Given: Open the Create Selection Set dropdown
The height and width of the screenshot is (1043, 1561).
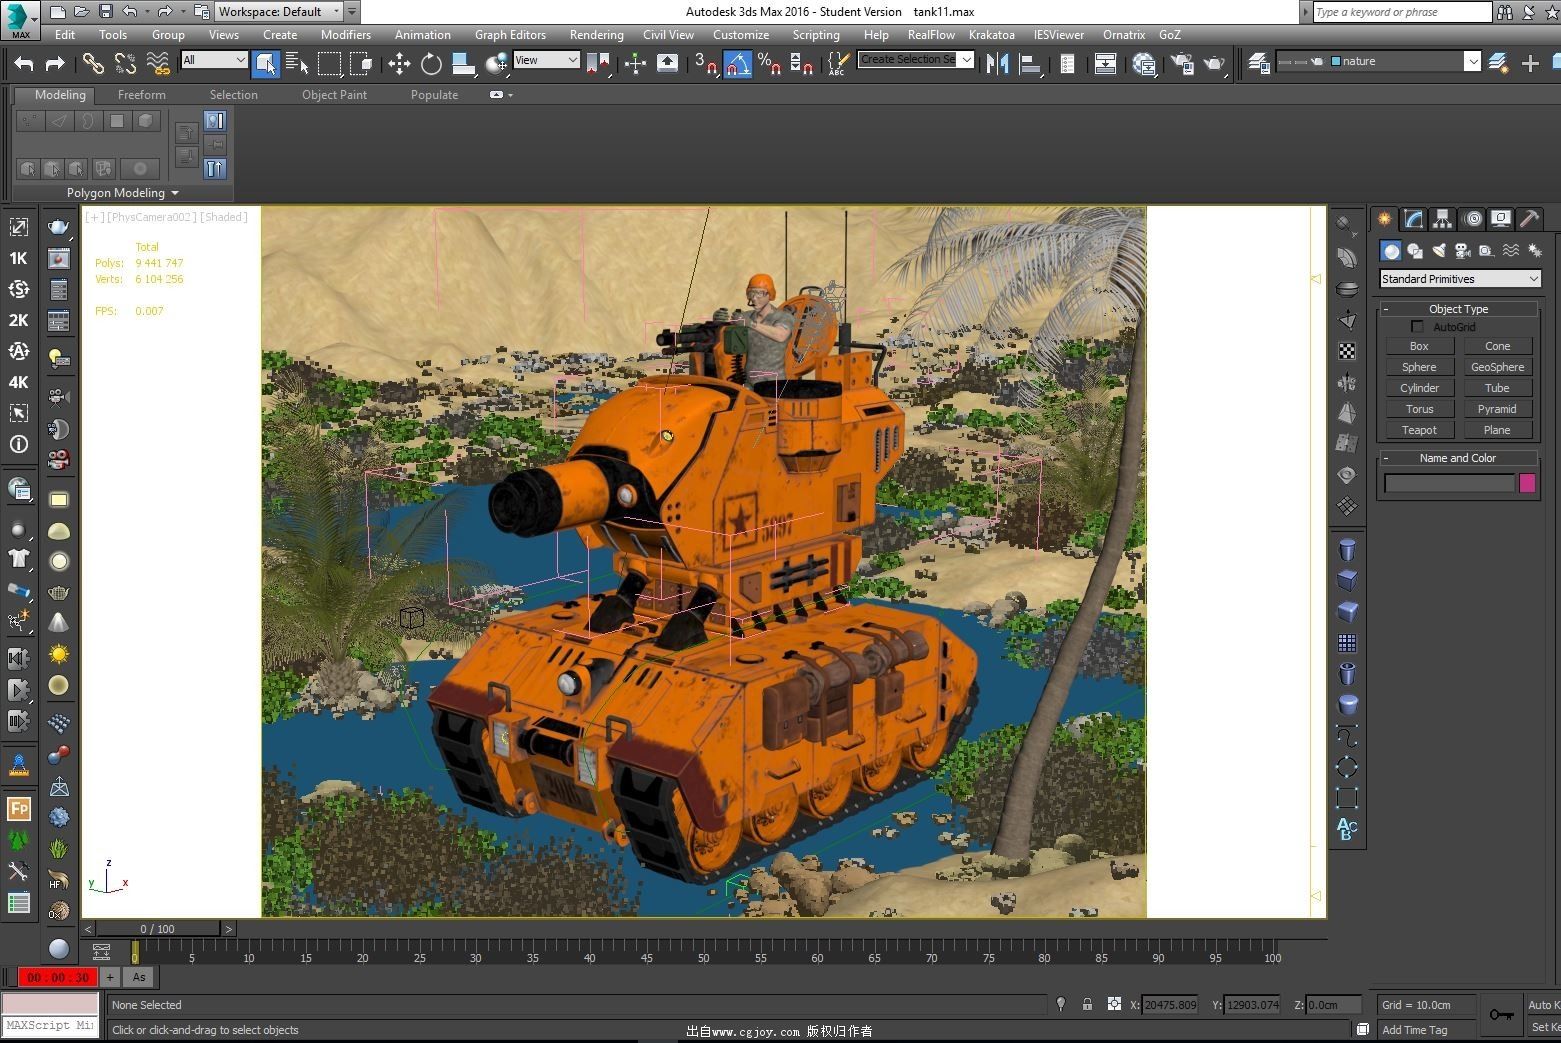Looking at the screenshot, I should click(915, 59).
